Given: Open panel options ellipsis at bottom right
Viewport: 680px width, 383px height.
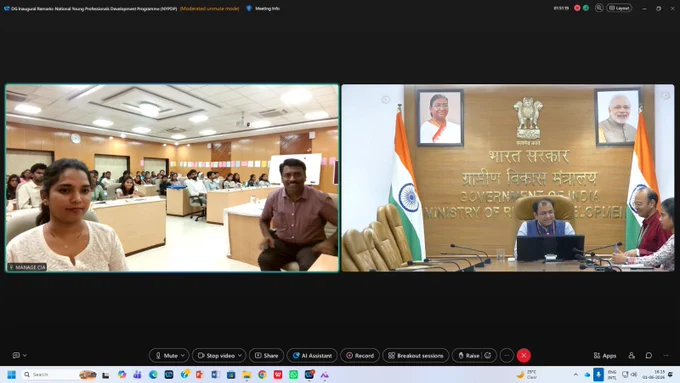Looking at the screenshot, I should point(666,355).
